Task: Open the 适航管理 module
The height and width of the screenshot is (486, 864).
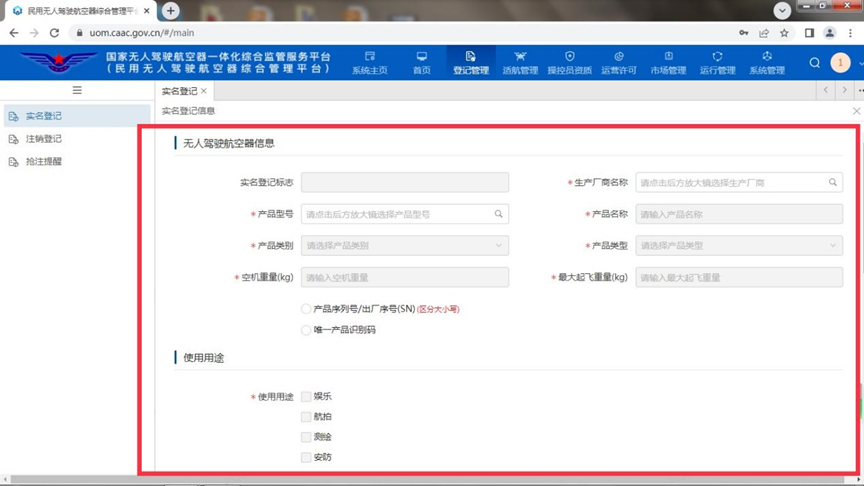Action: [x=520, y=63]
